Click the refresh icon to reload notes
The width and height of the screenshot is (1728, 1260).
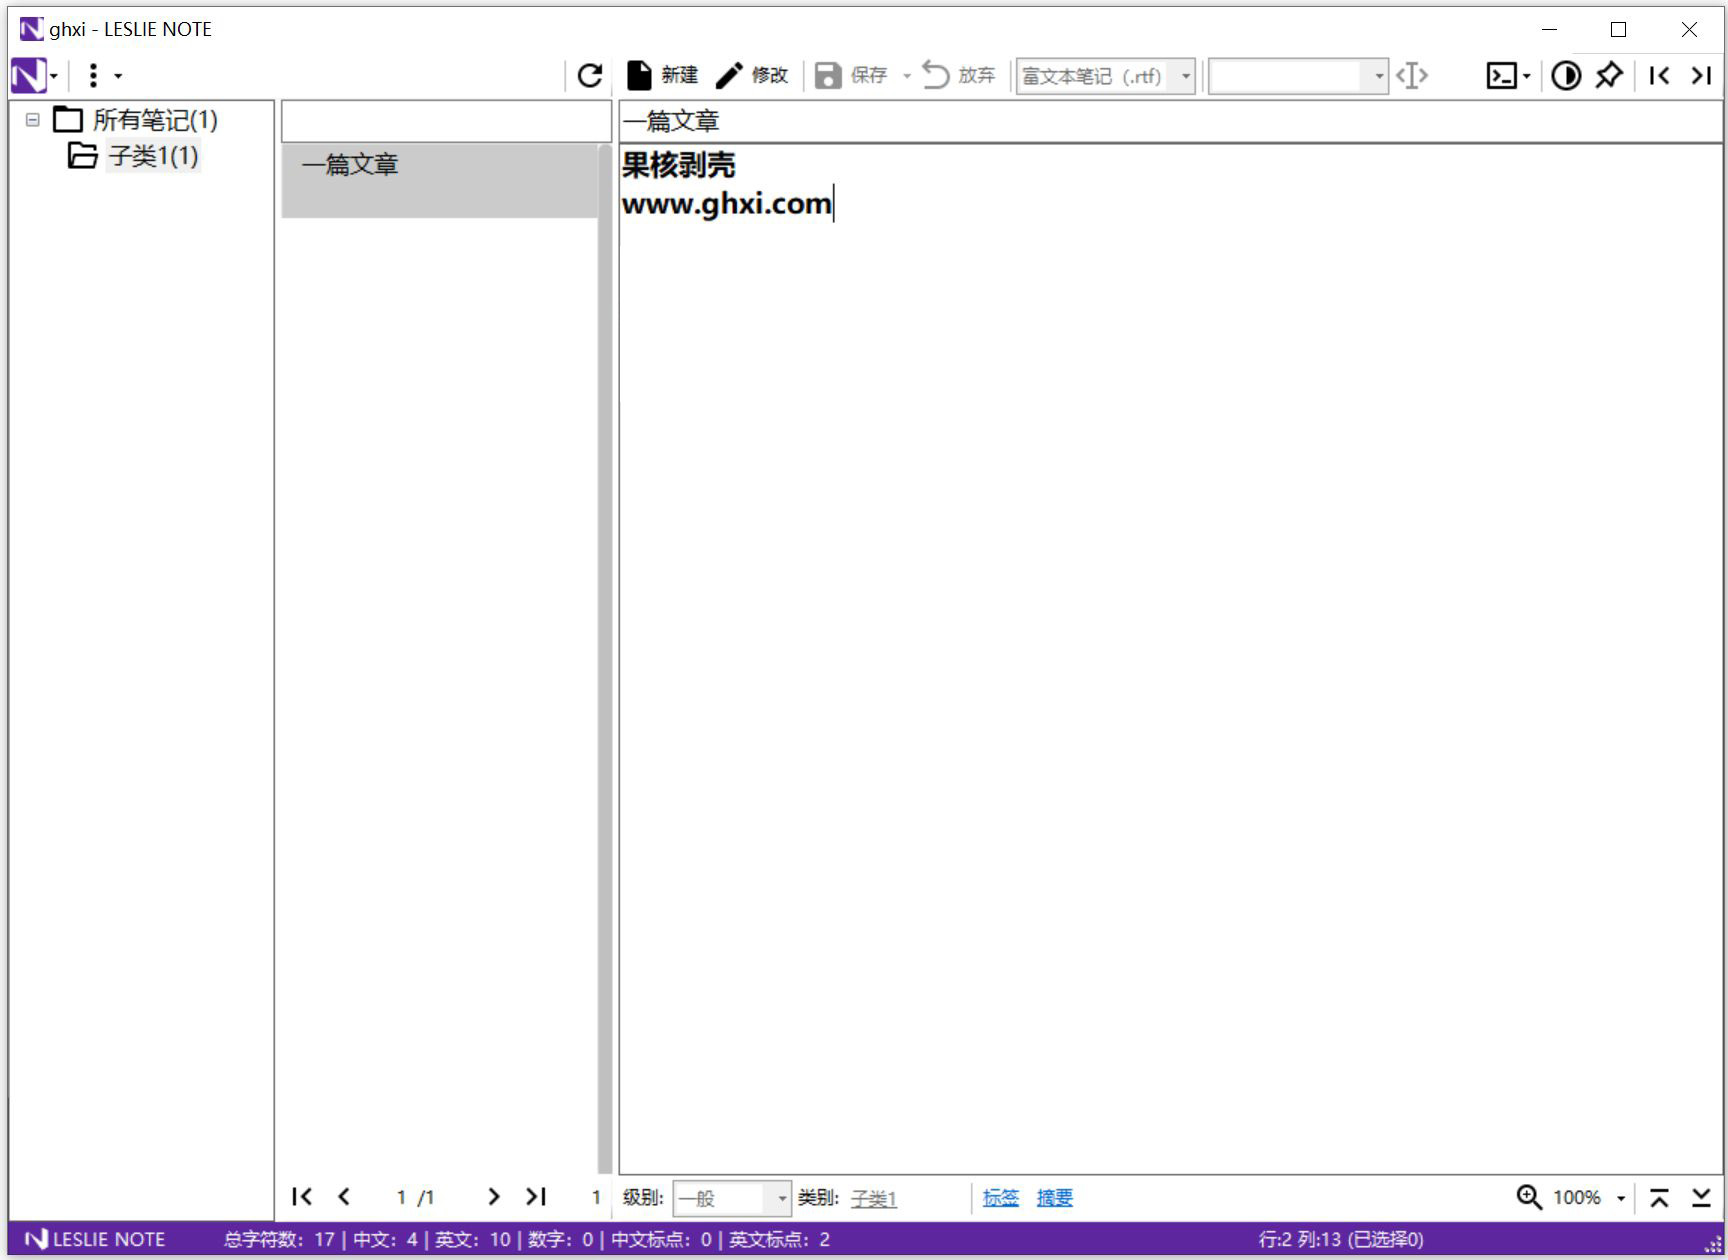tap(590, 74)
